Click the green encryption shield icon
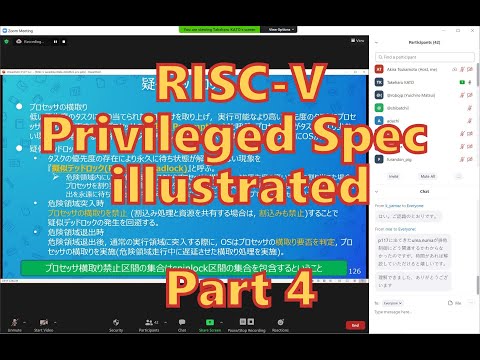Viewport: 480px width, 360px height. click(6, 42)
